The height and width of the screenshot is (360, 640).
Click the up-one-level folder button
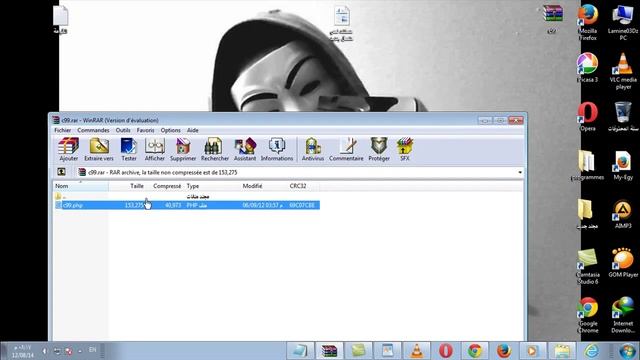click(x=61, y=172)
